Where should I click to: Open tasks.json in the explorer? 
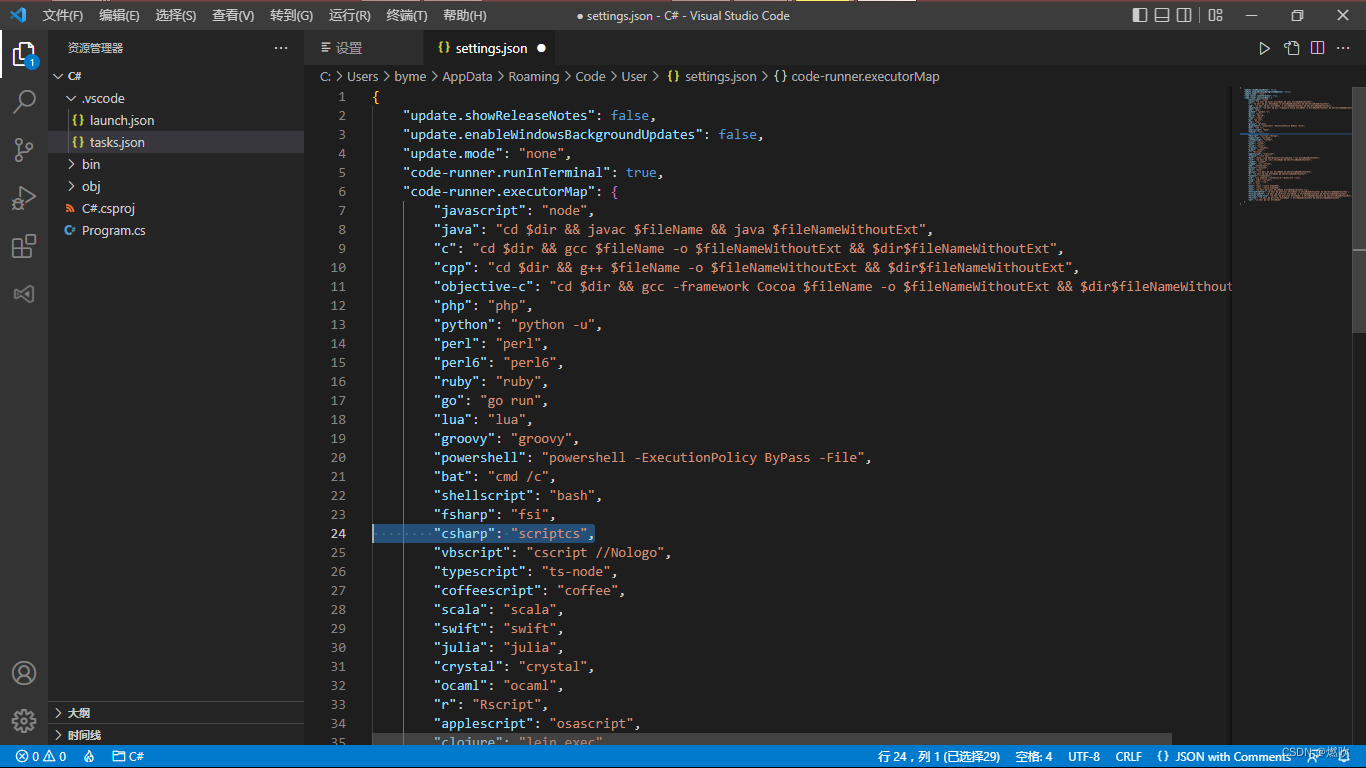(176, 142)
